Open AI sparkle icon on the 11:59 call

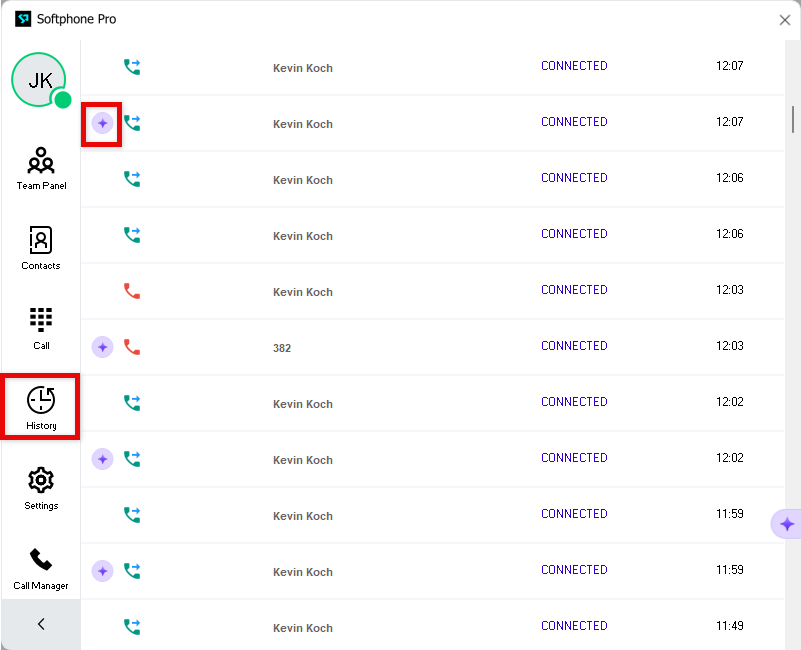102,571
